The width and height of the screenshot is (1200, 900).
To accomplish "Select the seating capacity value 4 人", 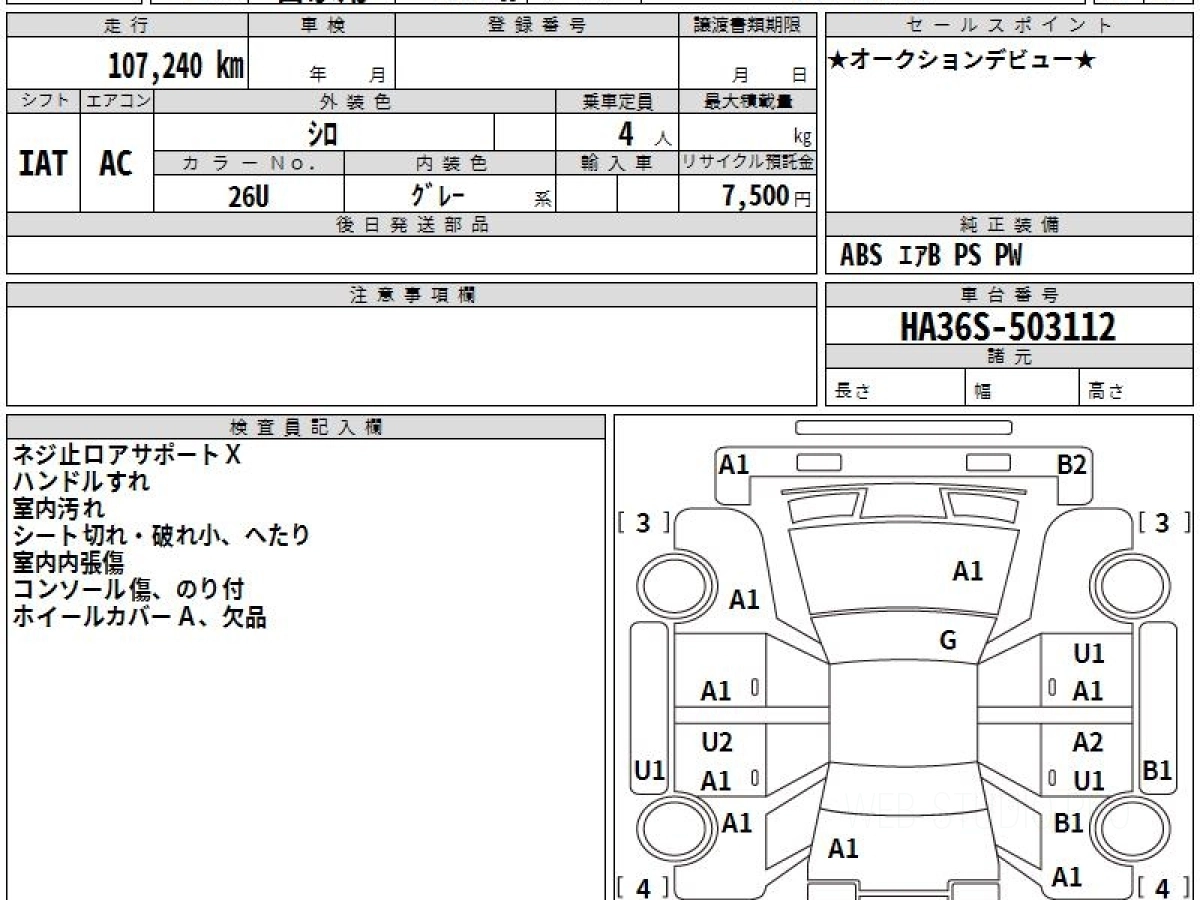I will pos(644,133).
